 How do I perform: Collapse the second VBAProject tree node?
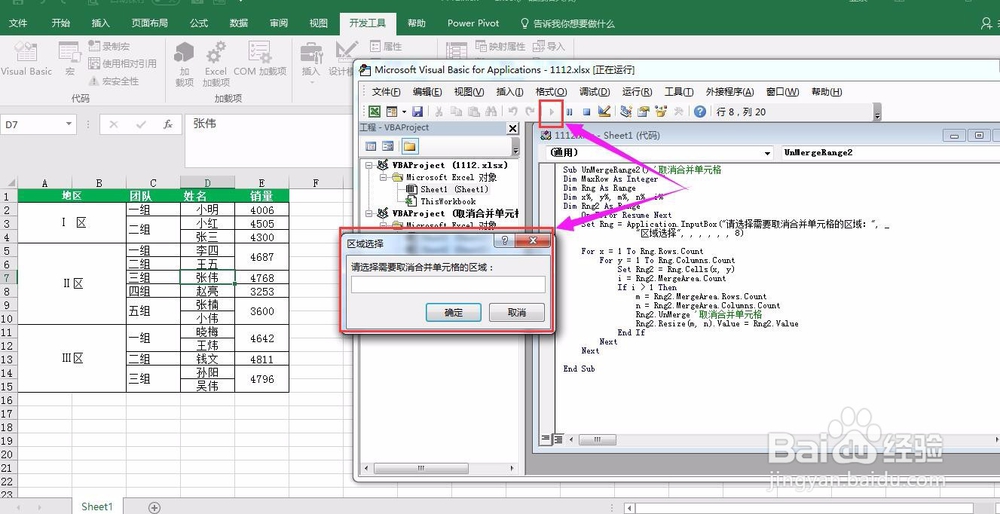click(x=369, y=213)
